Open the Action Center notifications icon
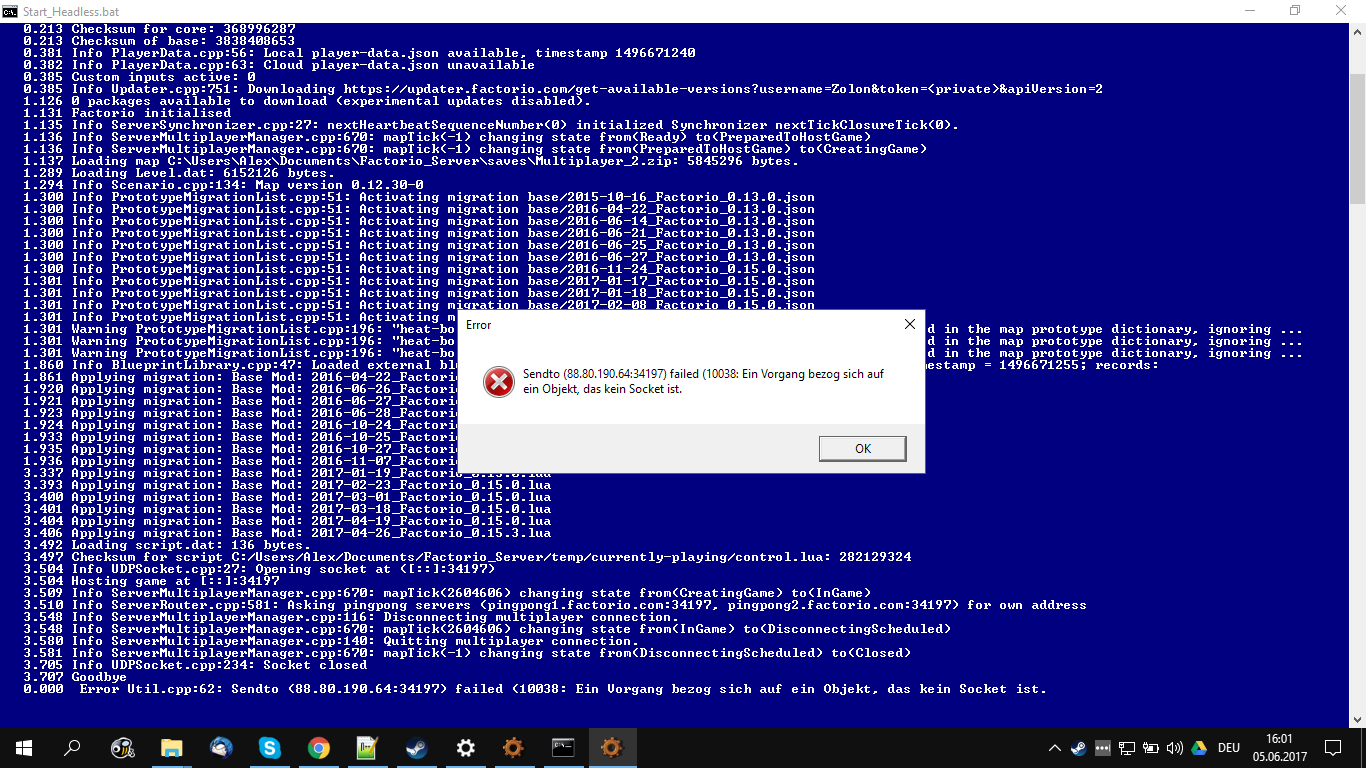 point(1332,748)
